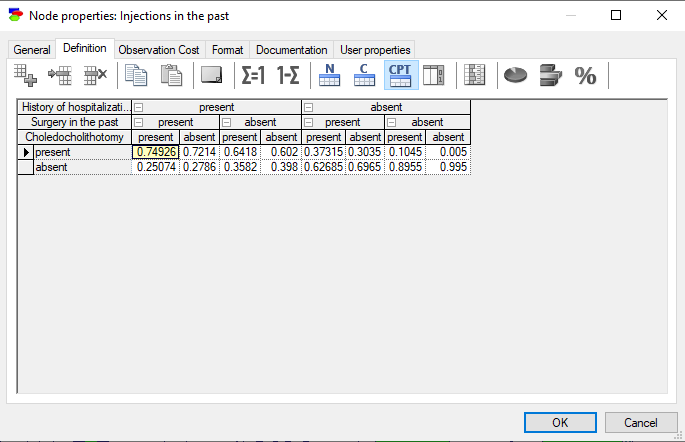The image size is (685, 442).
Task: Select the cell with value 0.2786
Action: pyautogui.click(x=199, y=167)
